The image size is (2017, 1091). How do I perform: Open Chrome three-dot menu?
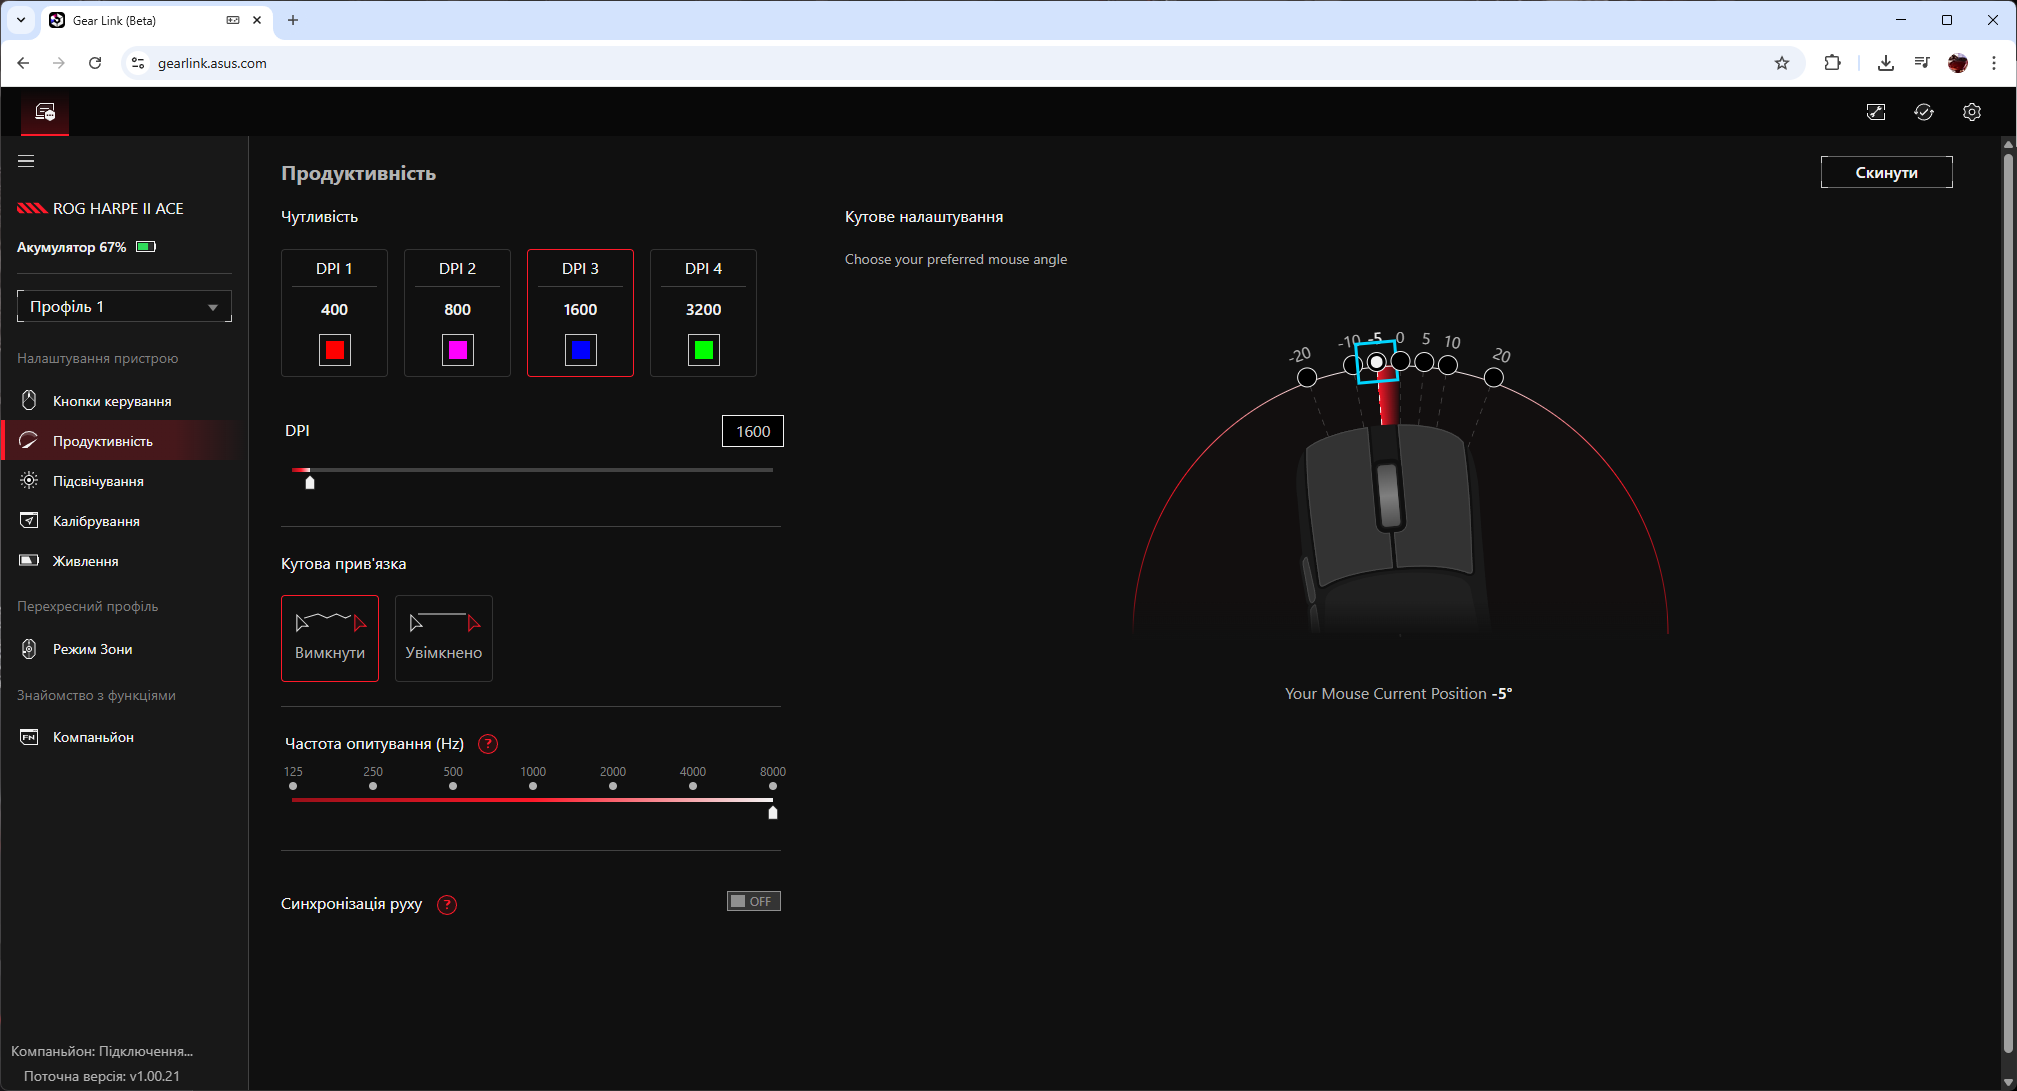(x=1994, y=63)
